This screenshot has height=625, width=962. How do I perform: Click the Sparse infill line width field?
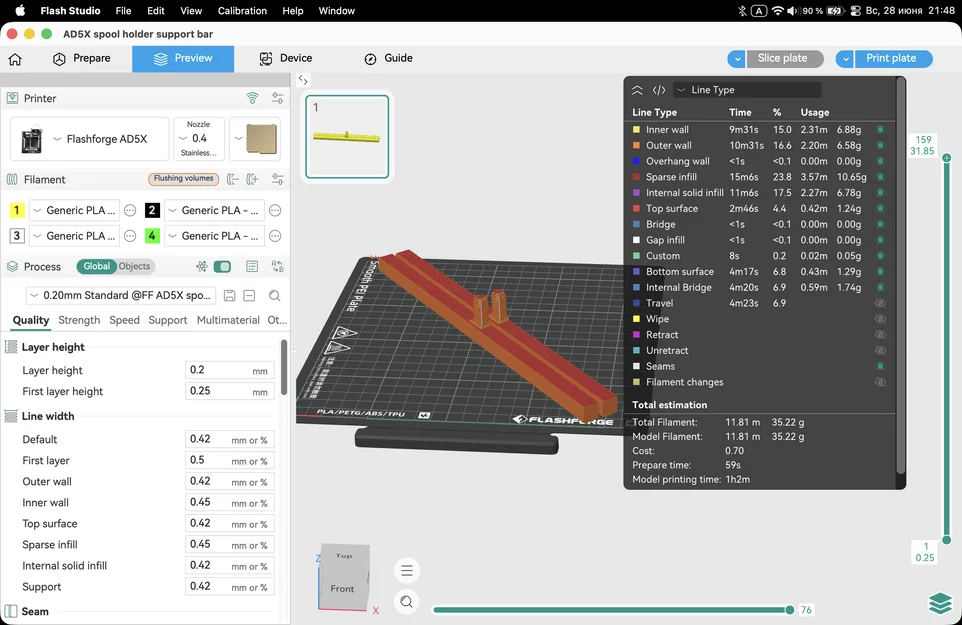(229, 545)
